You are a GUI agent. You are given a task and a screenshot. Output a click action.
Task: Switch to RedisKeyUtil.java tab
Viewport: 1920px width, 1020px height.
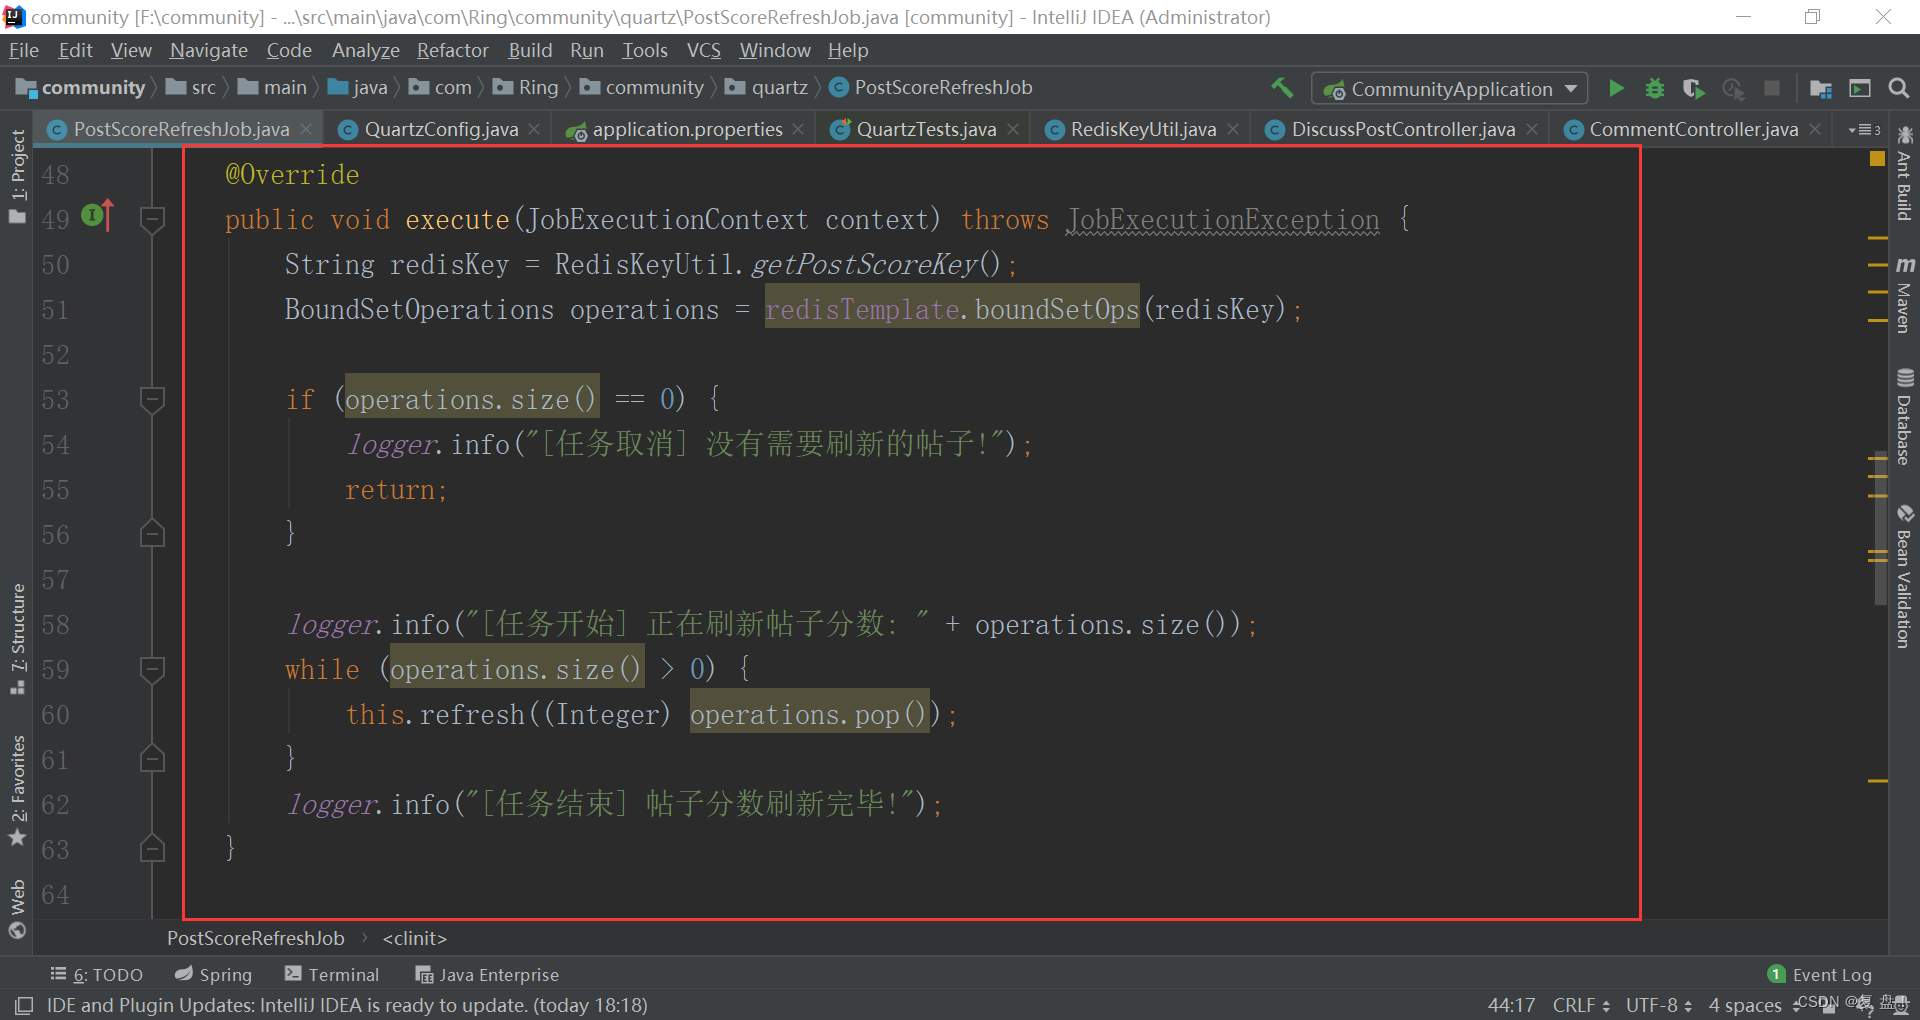(x=1143, y=129)
